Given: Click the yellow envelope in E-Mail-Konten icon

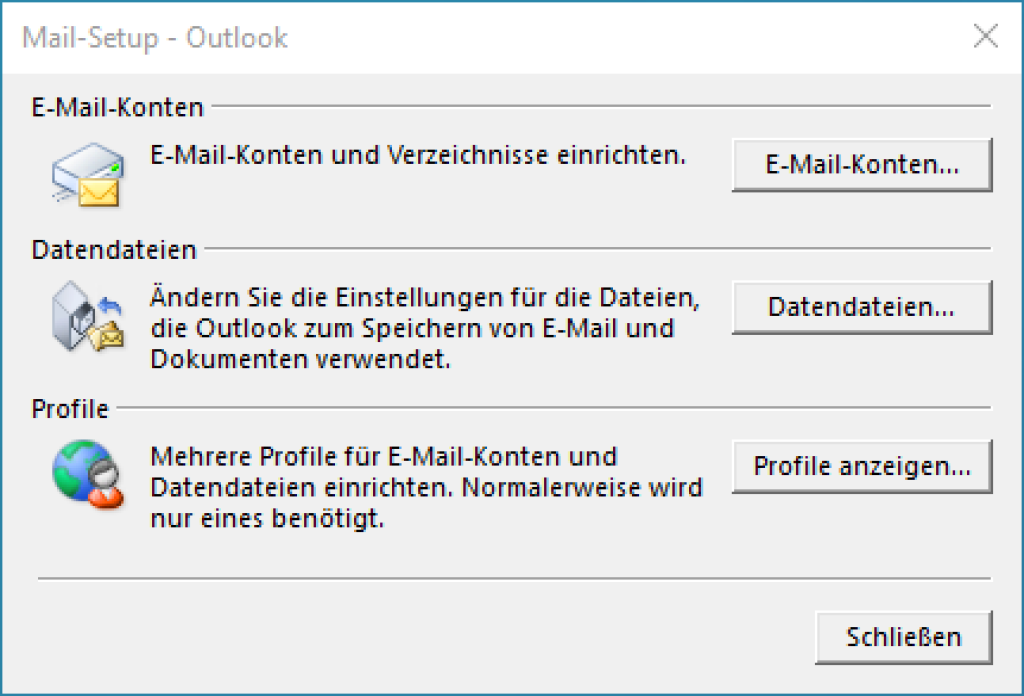Looking at the screenshot, I should click(99, 193).
